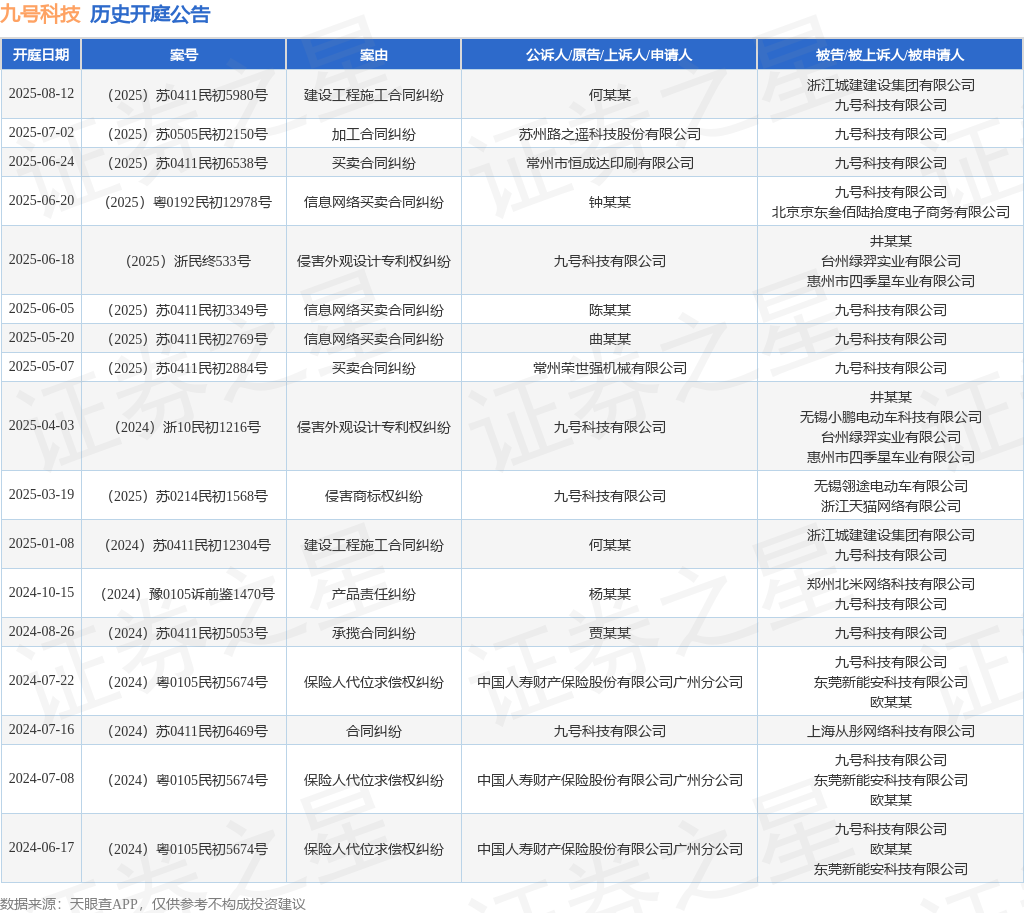Screen dimensions: 1024x913
Task: Click defendant 北京京东叁佰陆拾度电子商务有限公司
Action: [891, 212]
